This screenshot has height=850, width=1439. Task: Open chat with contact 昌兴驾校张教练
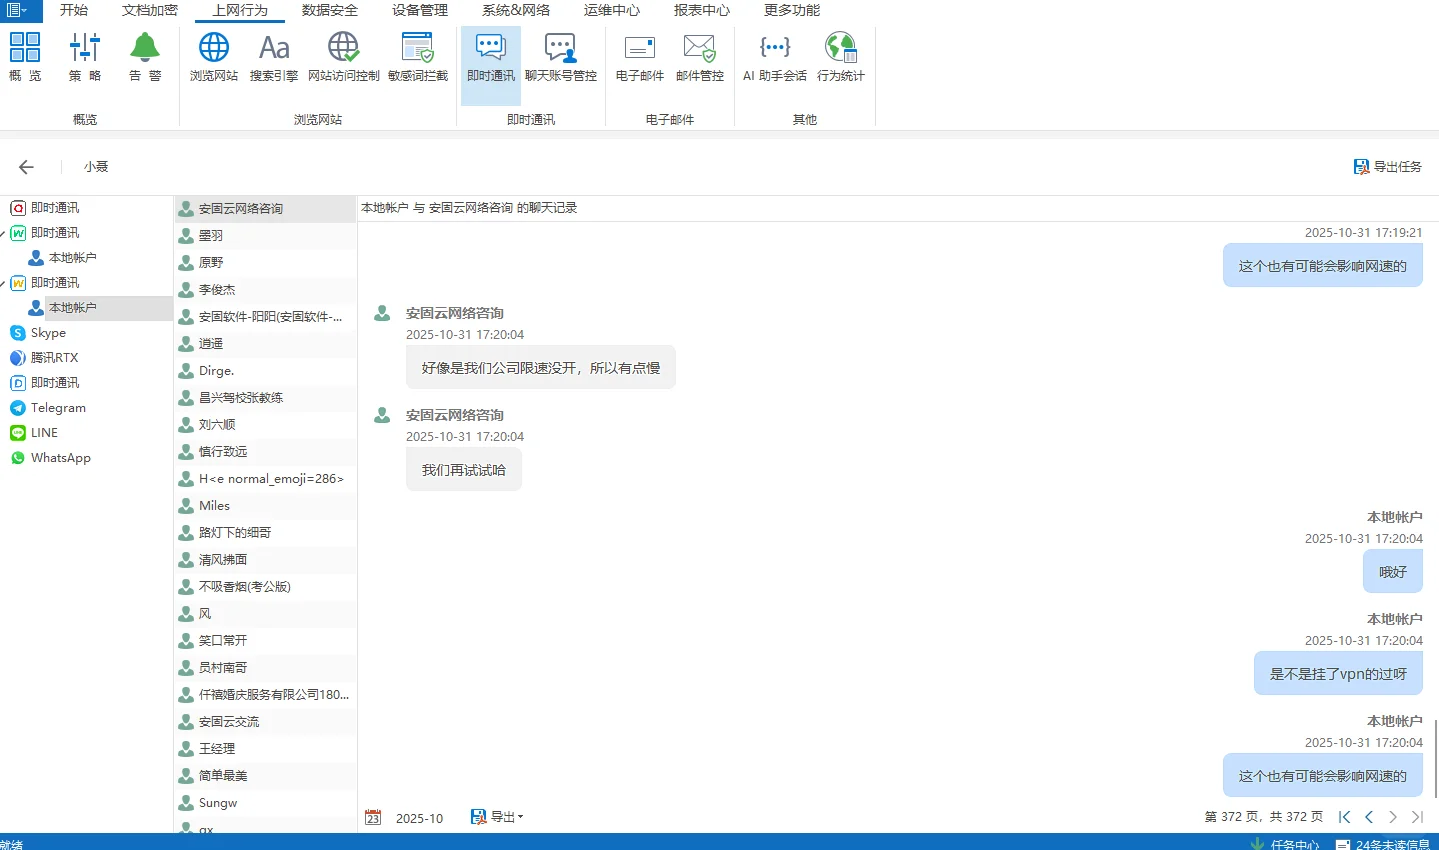click(266, 397)
